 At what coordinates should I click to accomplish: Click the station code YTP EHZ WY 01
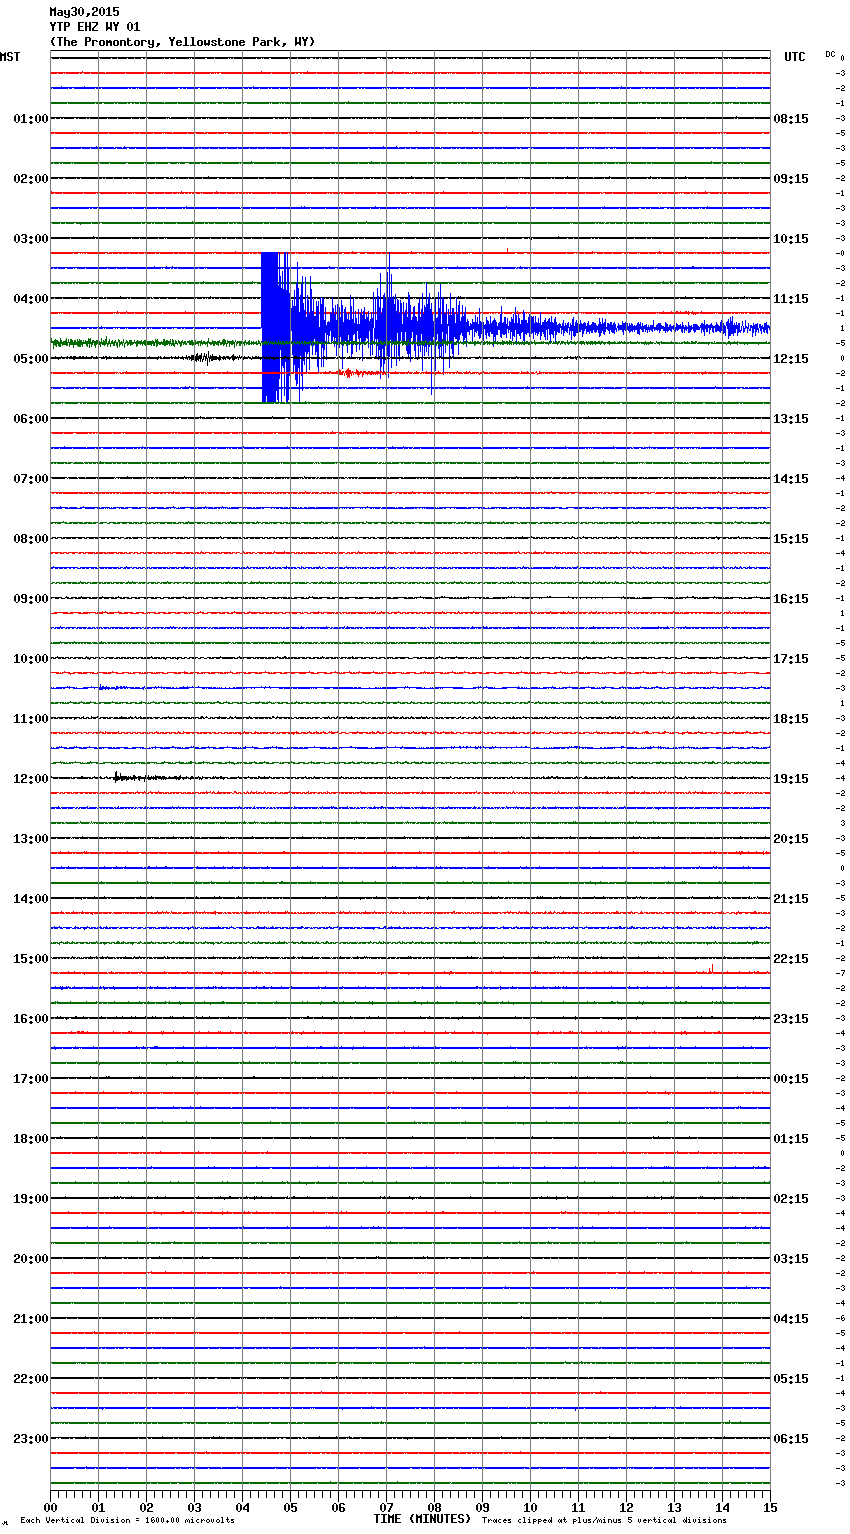coord(95,27)
